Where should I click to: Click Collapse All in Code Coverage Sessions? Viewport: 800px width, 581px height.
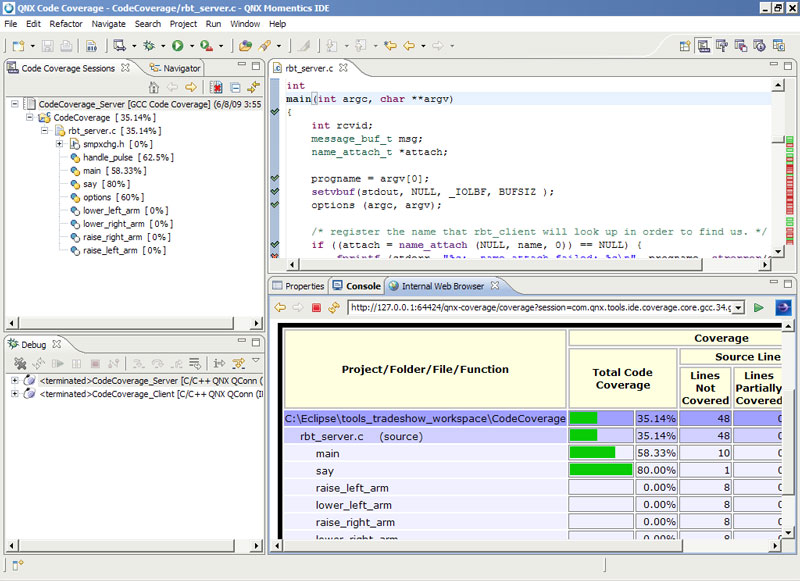(235, 88)
